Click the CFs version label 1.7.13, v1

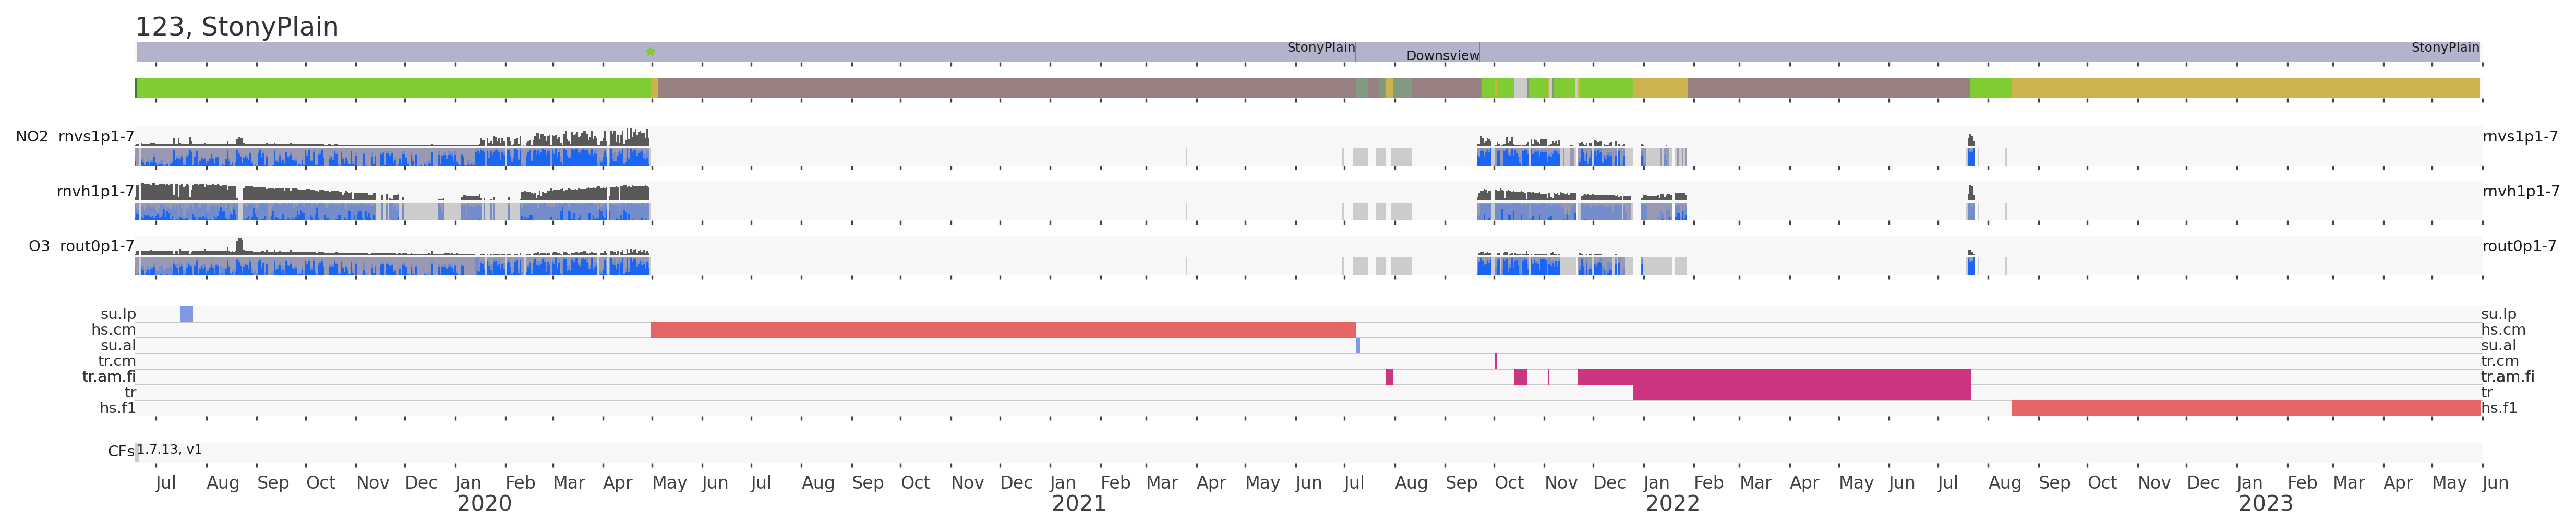tap(169, 450)
